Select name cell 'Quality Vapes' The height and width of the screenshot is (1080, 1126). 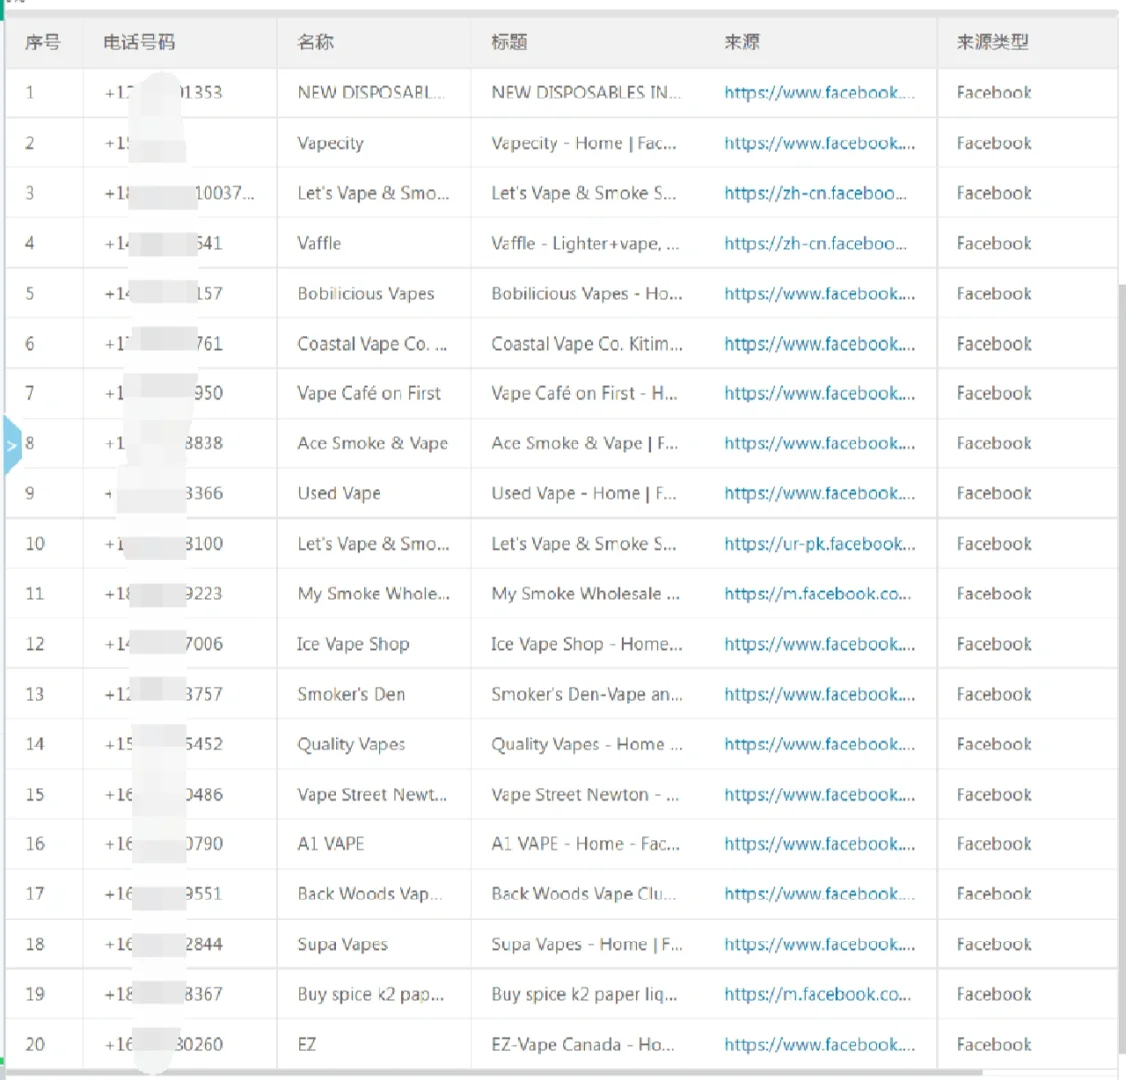click(351, 744)
